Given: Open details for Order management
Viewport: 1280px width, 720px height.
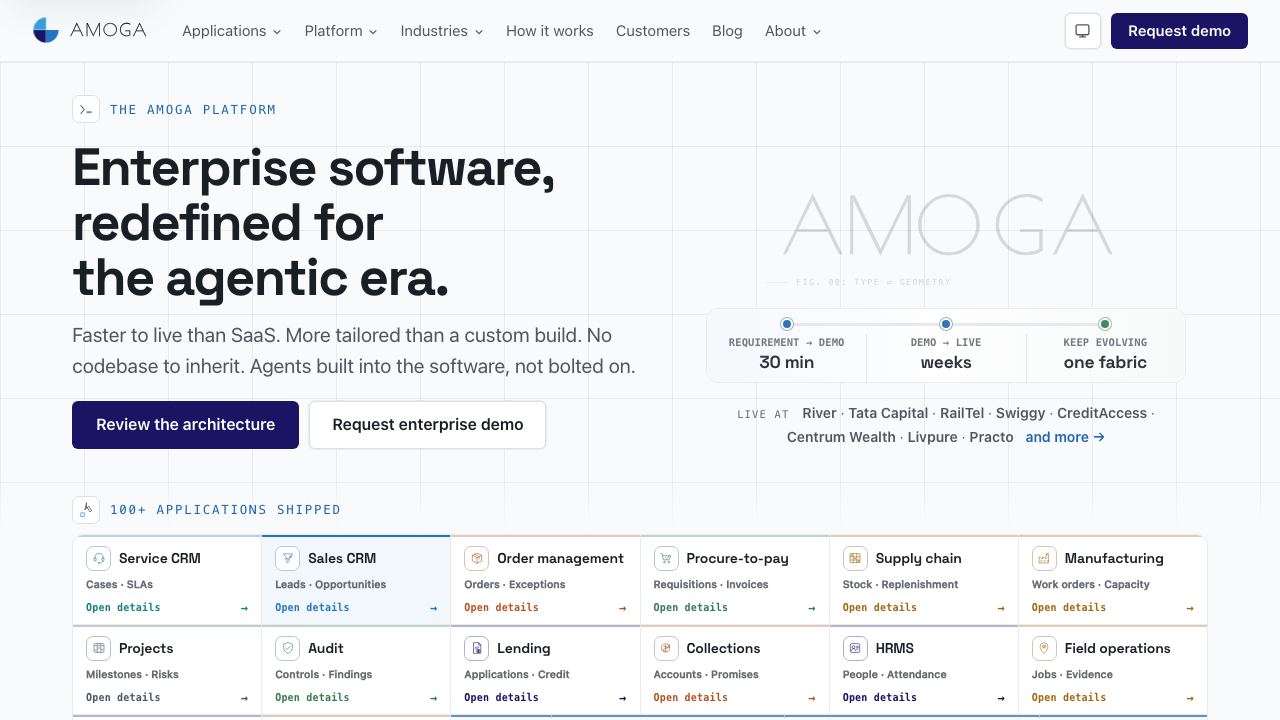Looking at the screenshot, I should tap(501, 607).
